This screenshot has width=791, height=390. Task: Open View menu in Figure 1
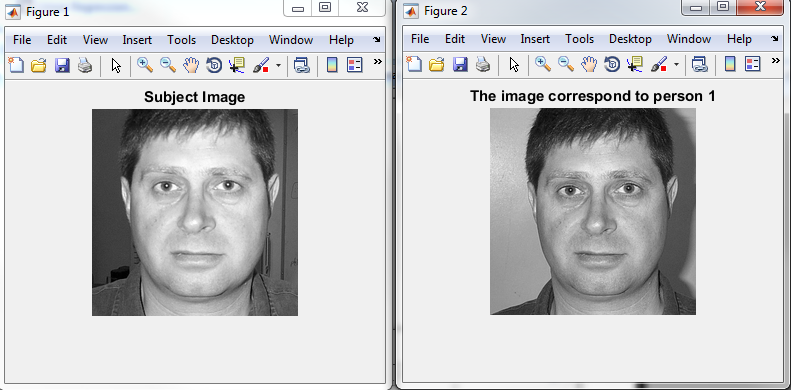(95, 40)
